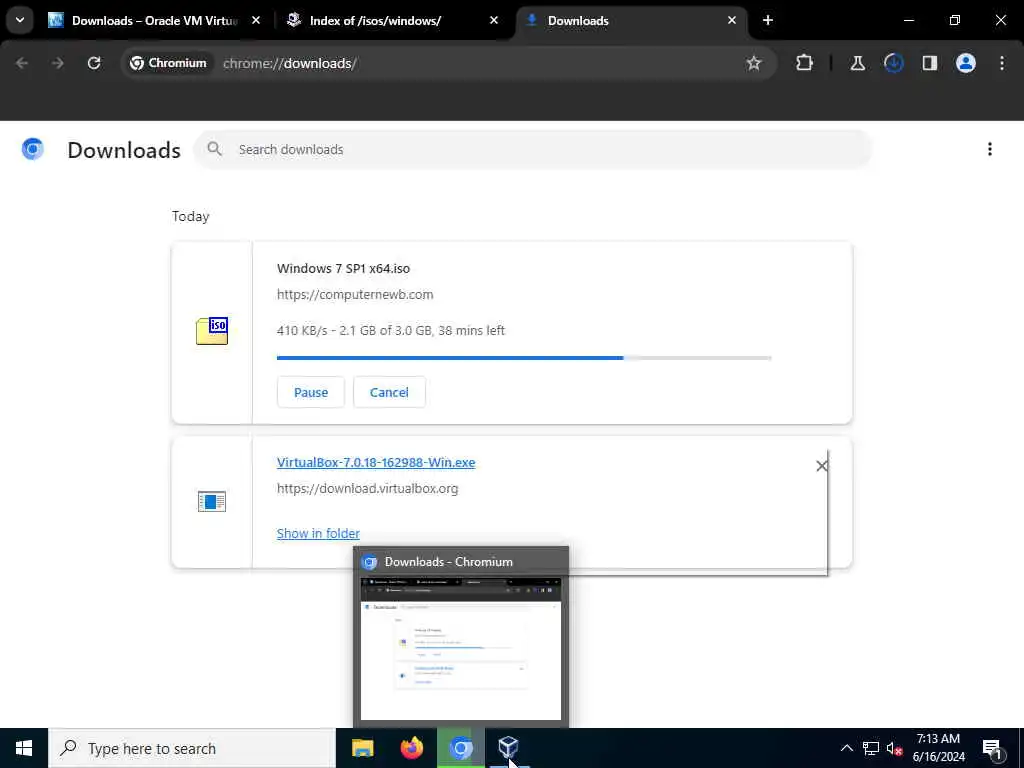Viewport: 1024px width, 768px height.
Task: Toggle the side panel icon
Action: (929, 63)
